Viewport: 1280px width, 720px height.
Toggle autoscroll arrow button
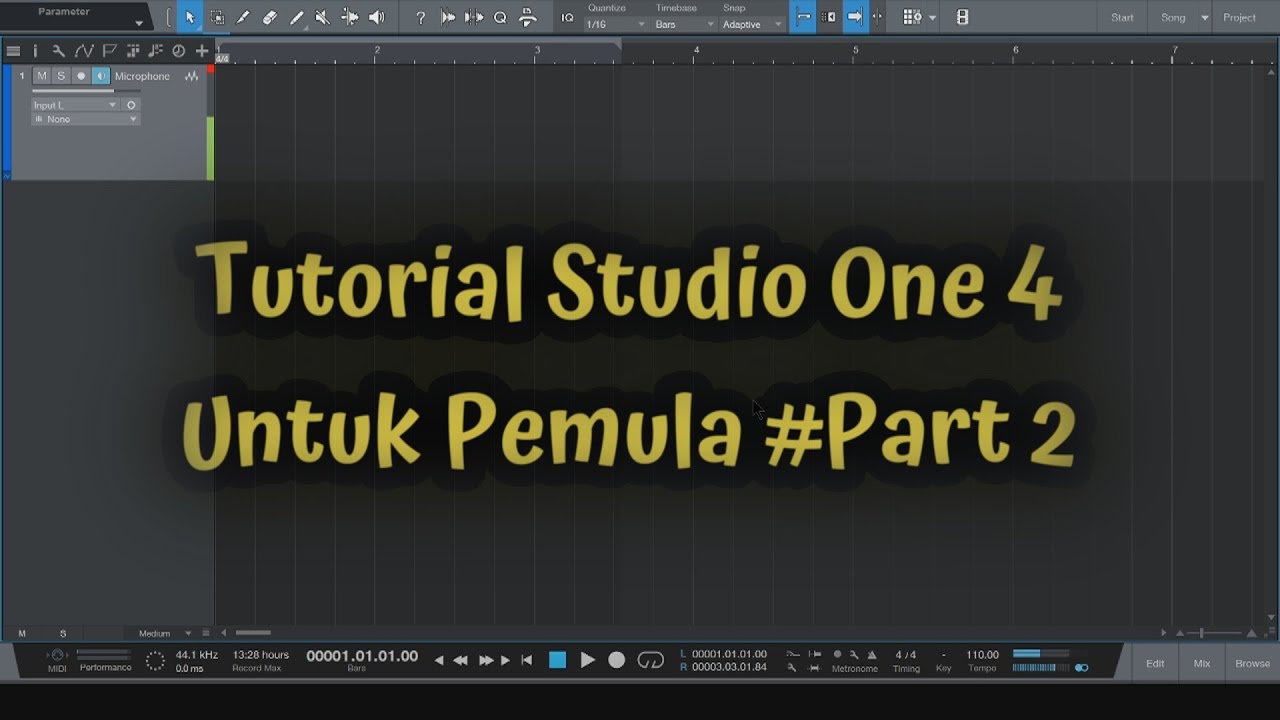855,17
